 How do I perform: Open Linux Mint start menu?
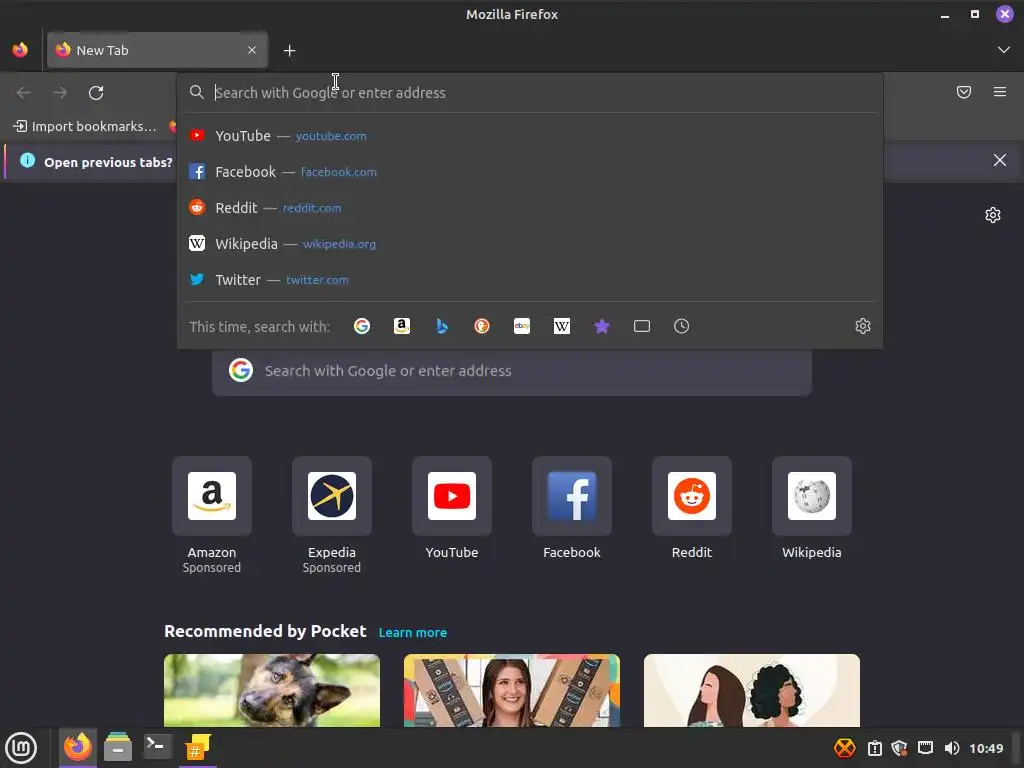[21, 748]
